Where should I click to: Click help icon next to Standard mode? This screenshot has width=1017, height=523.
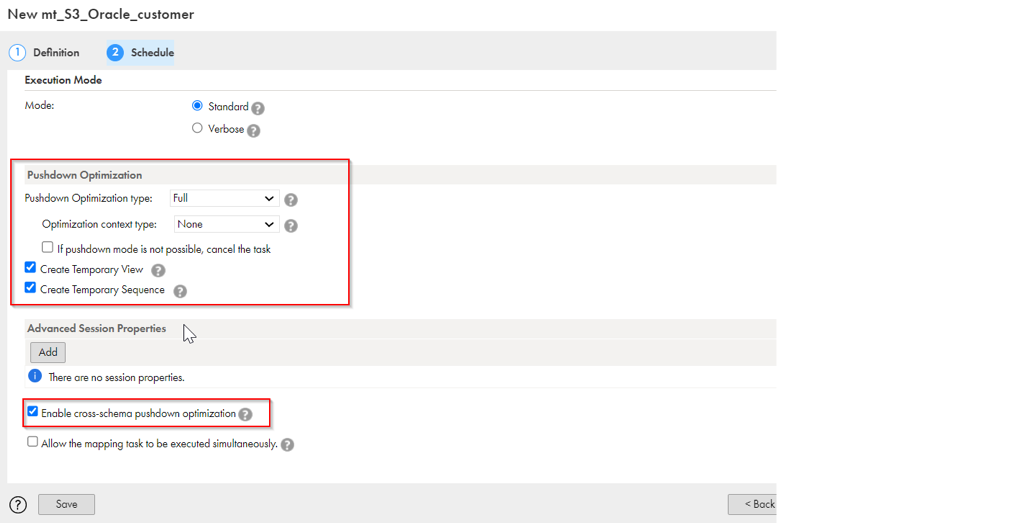tap(258, 108)
